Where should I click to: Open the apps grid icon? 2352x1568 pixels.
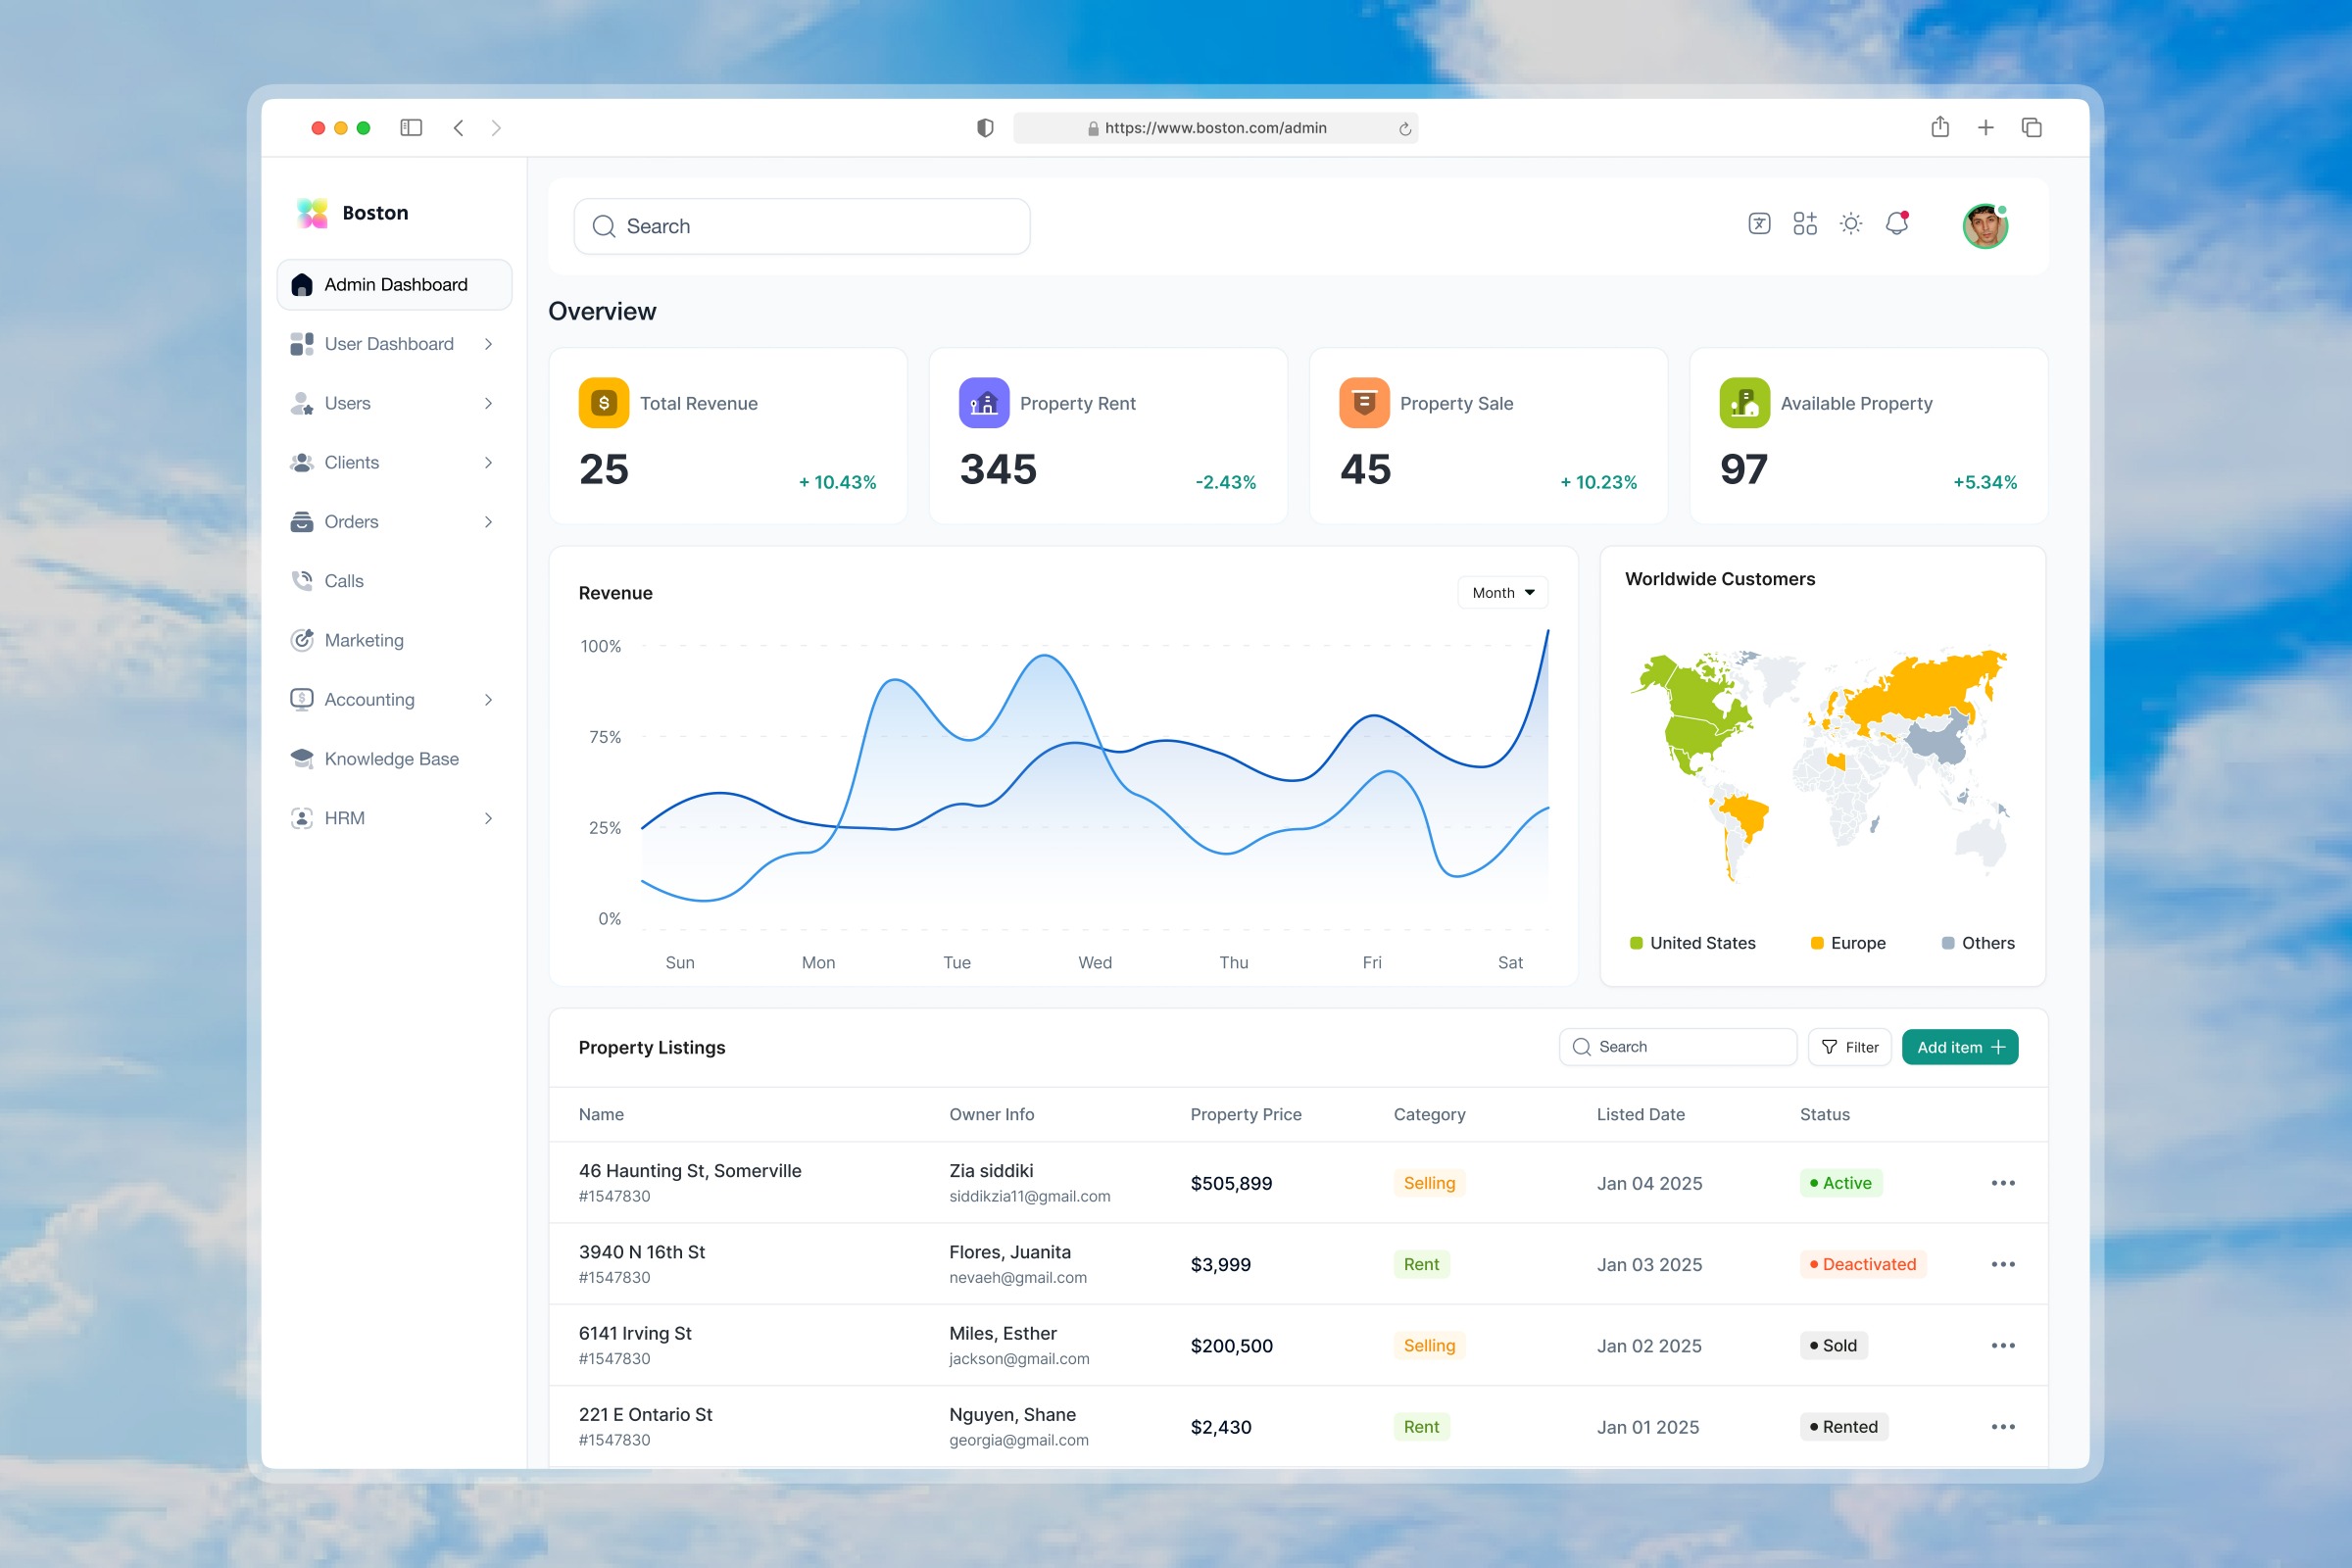(1805, 224)
